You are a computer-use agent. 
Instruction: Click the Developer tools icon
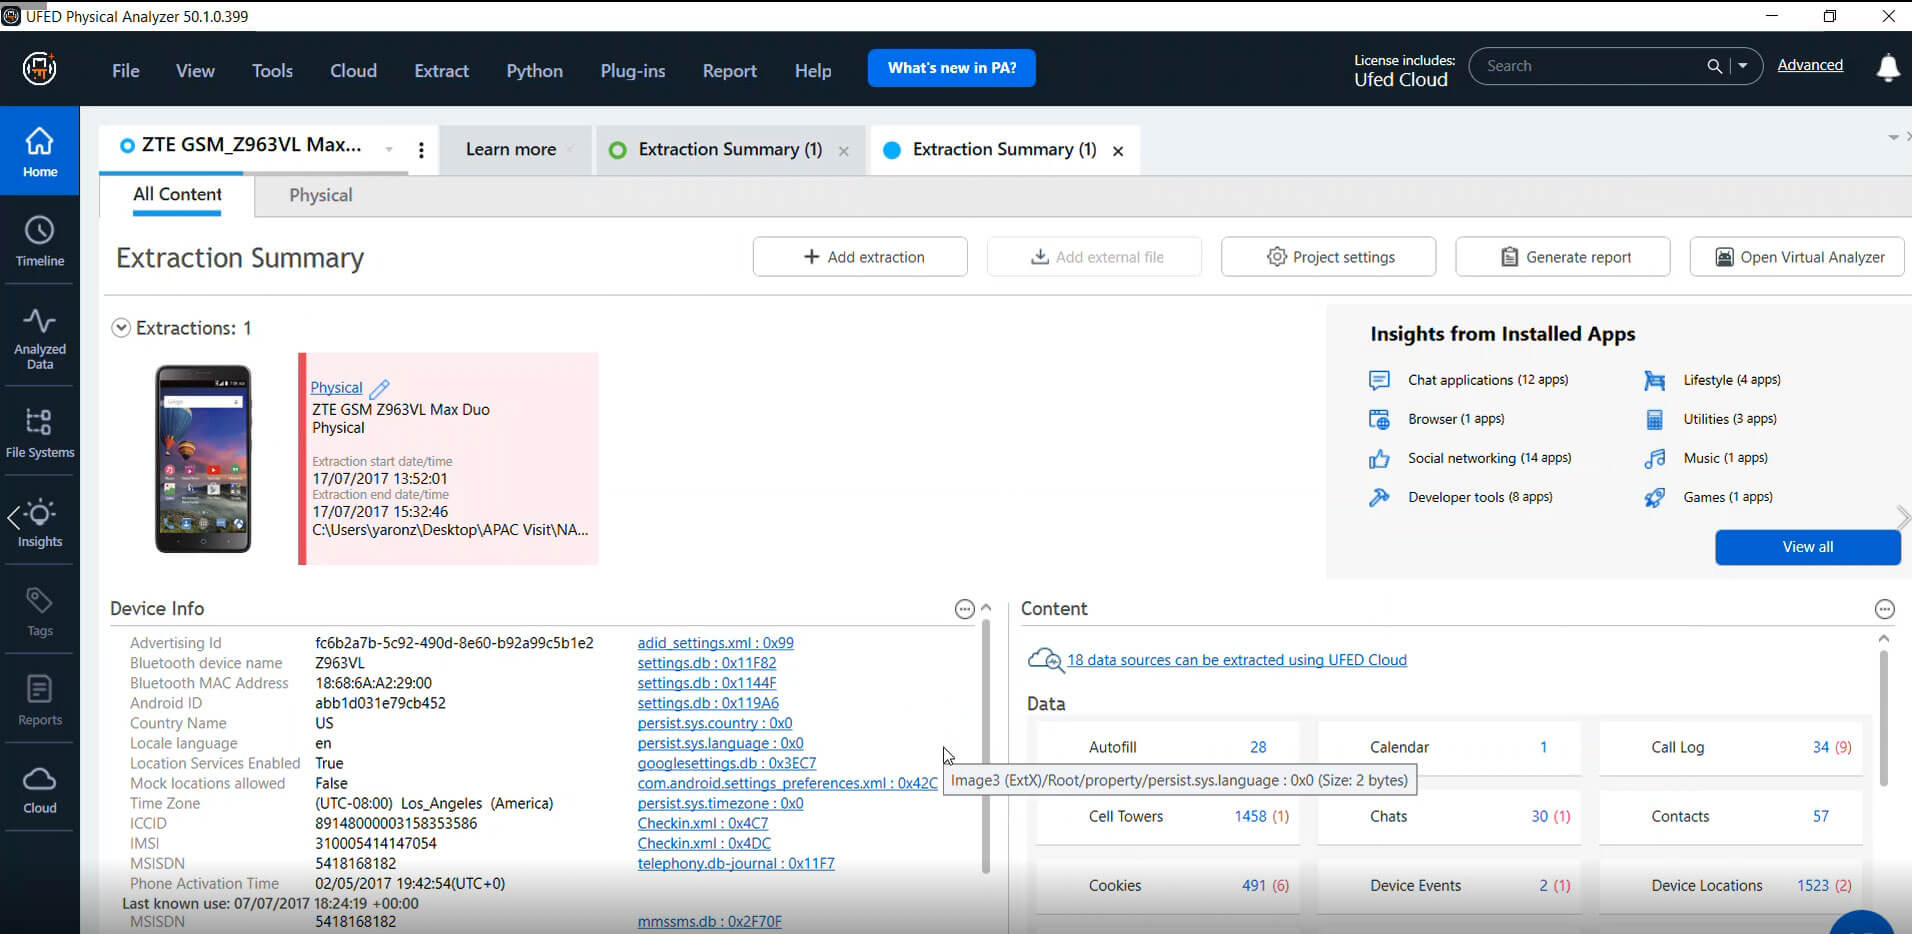pyautogui.click(x=1379, y=497)
